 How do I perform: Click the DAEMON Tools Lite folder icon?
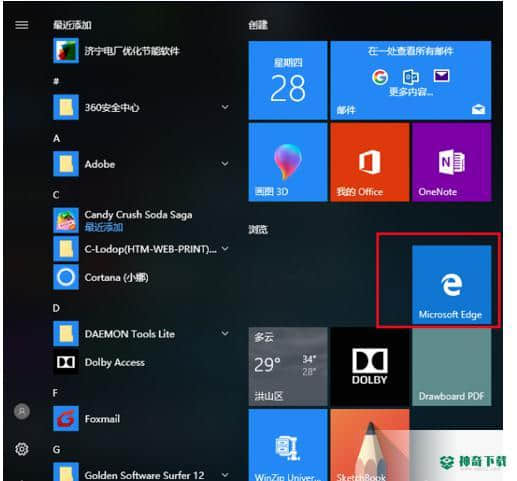[x=66, y=334]
